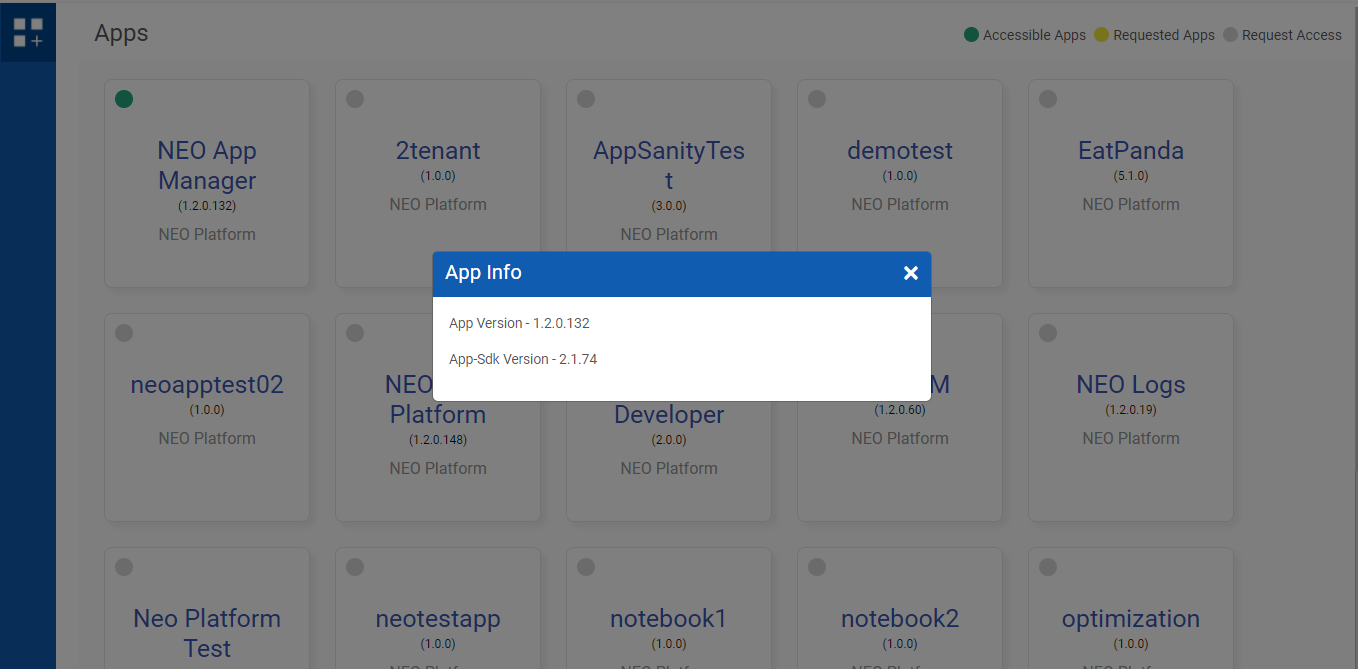Click version (1.0.0) under neotestapp

(x=438, y=644)
